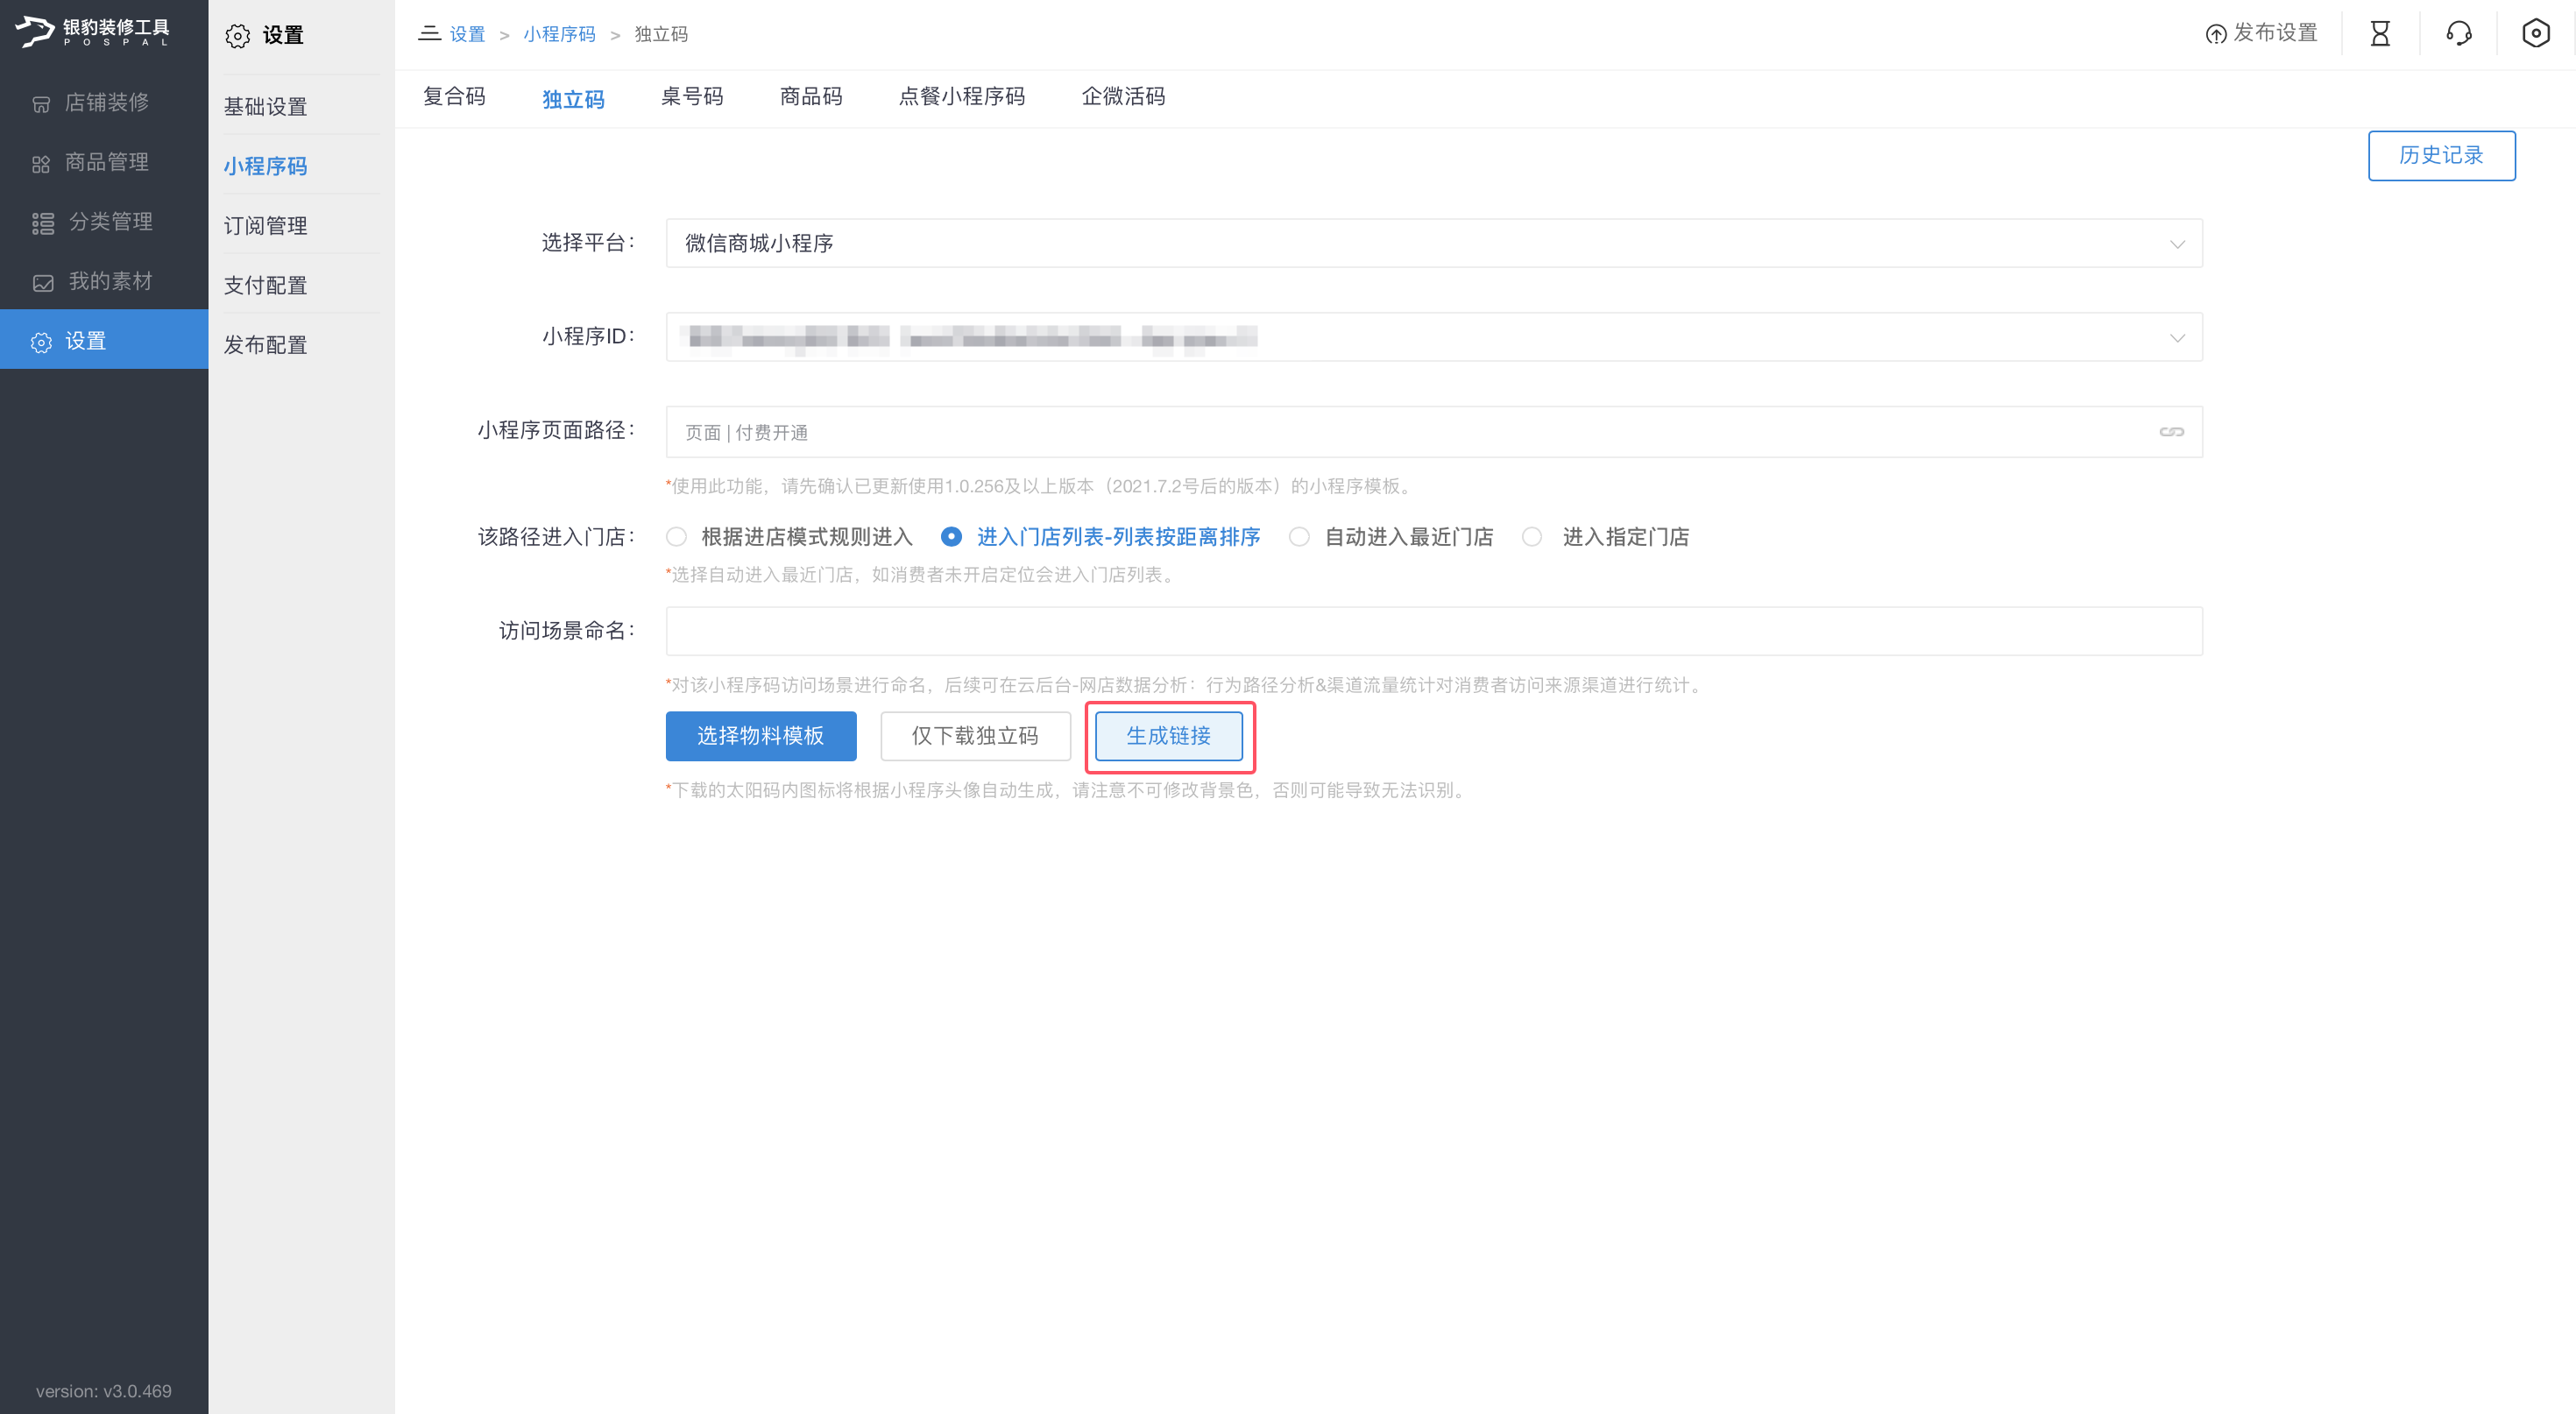Select 自动进入最近门店 radio option

tap(1299, 537)
